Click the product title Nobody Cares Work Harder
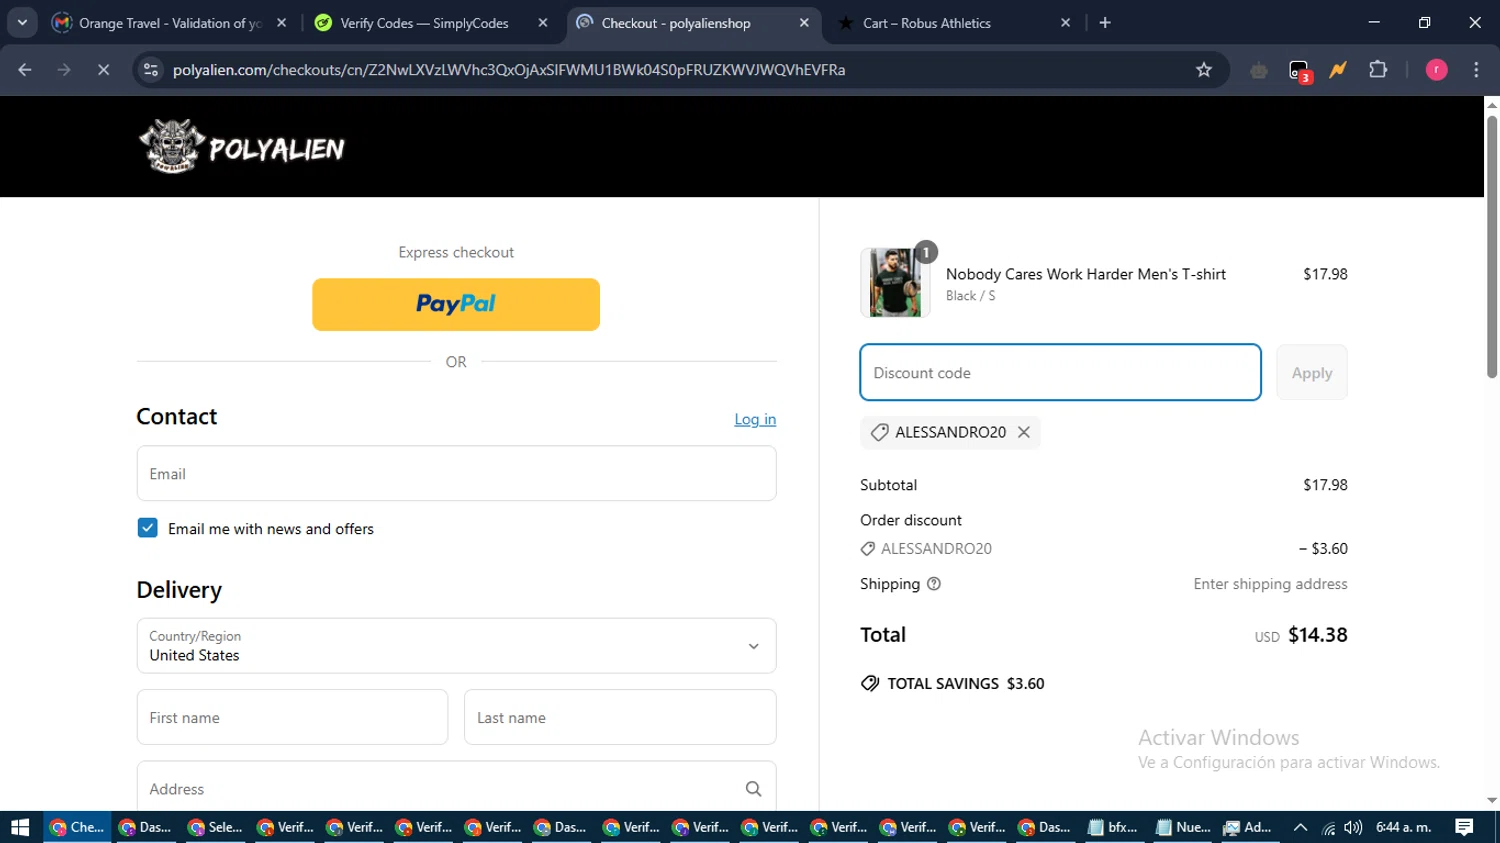The height and width of the screenshot is (843, 1500). [x=1085, y=274]
